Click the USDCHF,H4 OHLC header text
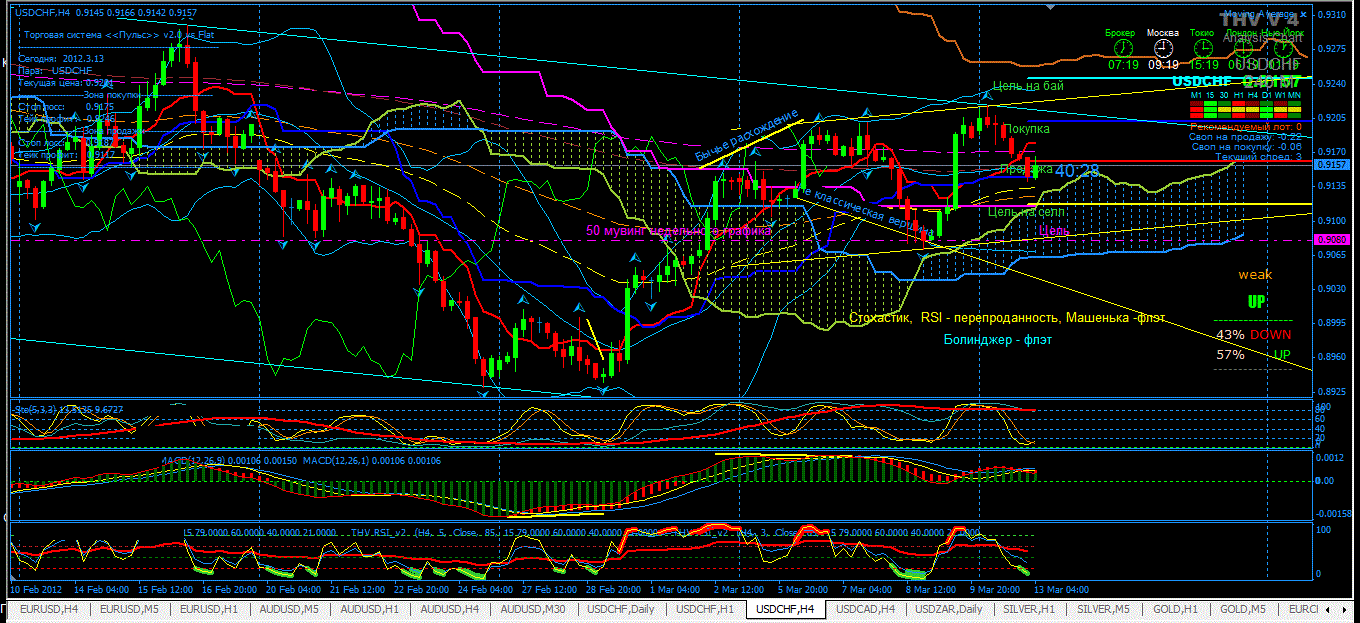Image resolution: width=1360 pixels, height=623 pixels. click(x=105, y=12)
